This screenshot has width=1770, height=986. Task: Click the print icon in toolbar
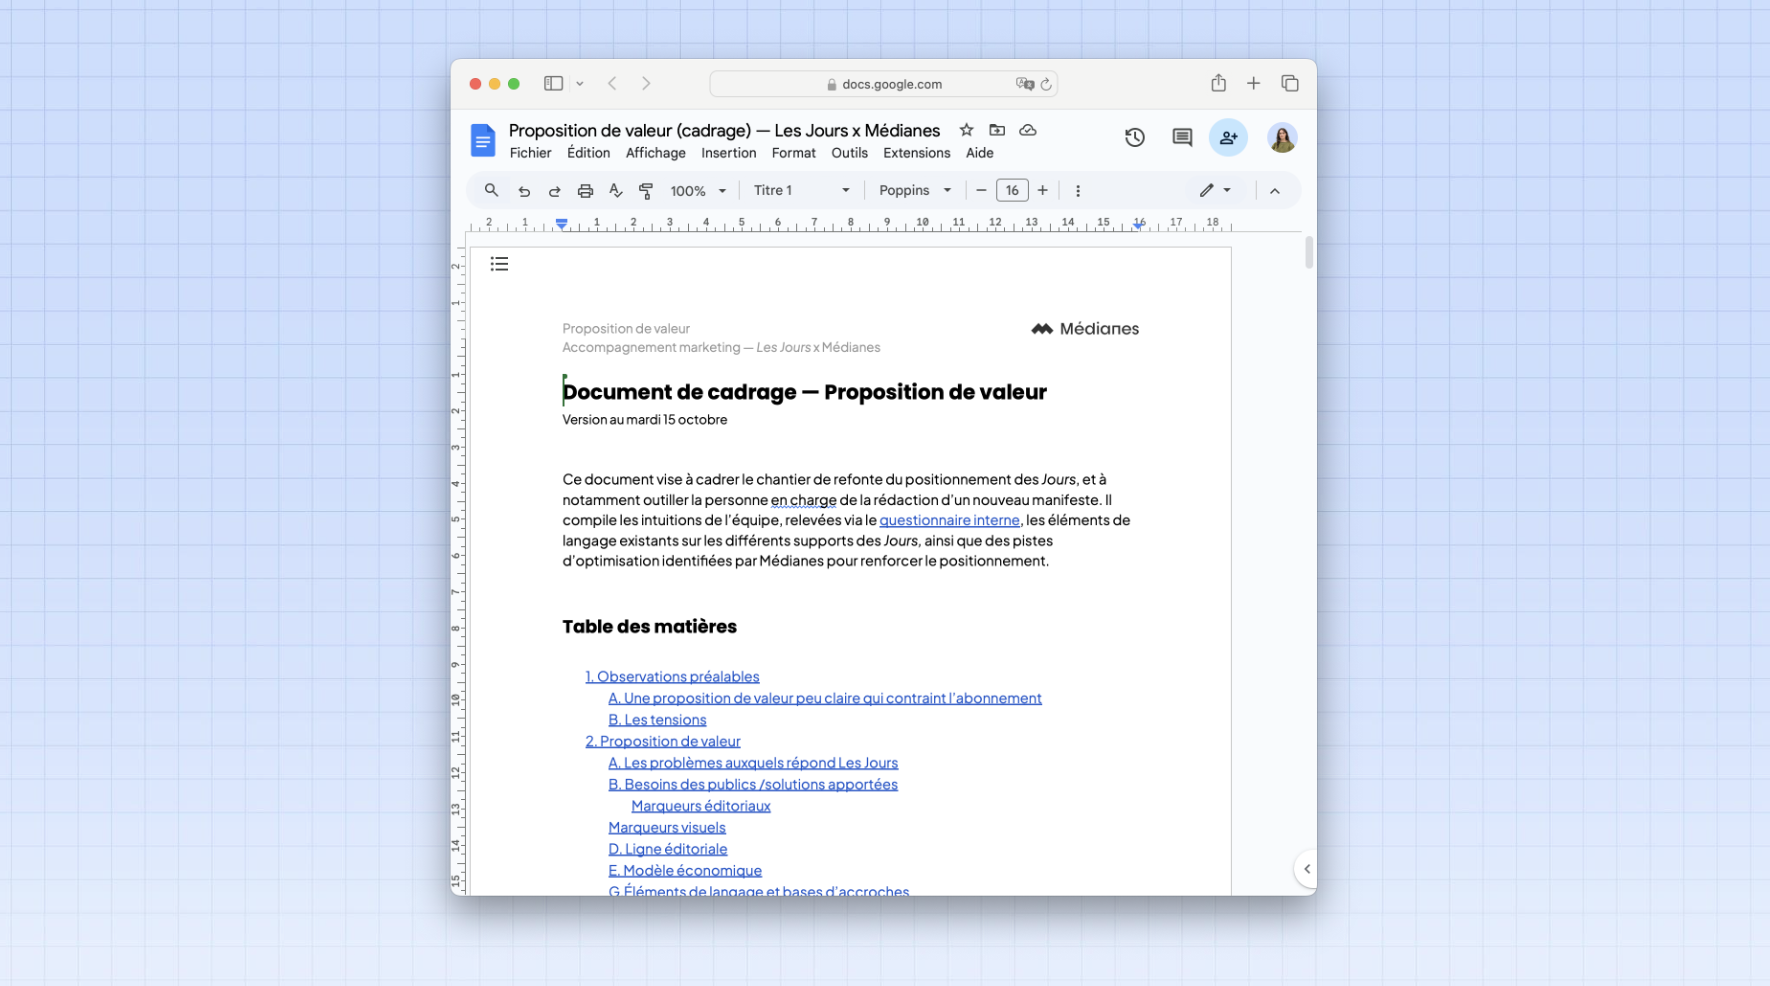[x=585, y=191]
